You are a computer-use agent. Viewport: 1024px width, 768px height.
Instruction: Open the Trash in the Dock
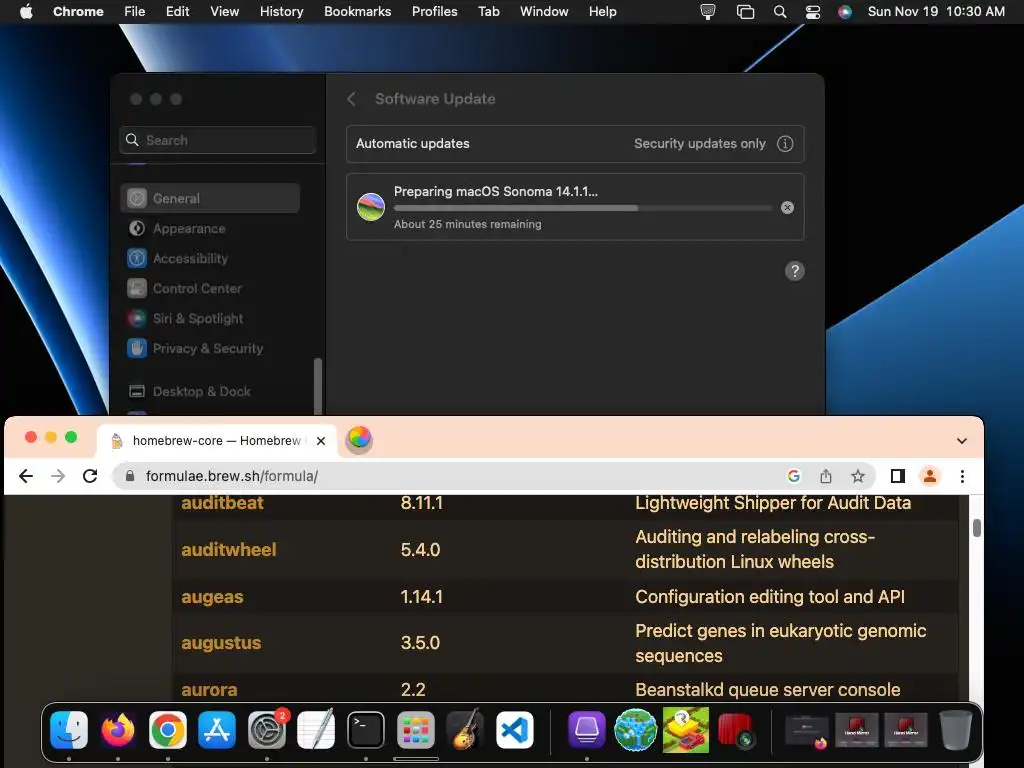tap(955, 730)
